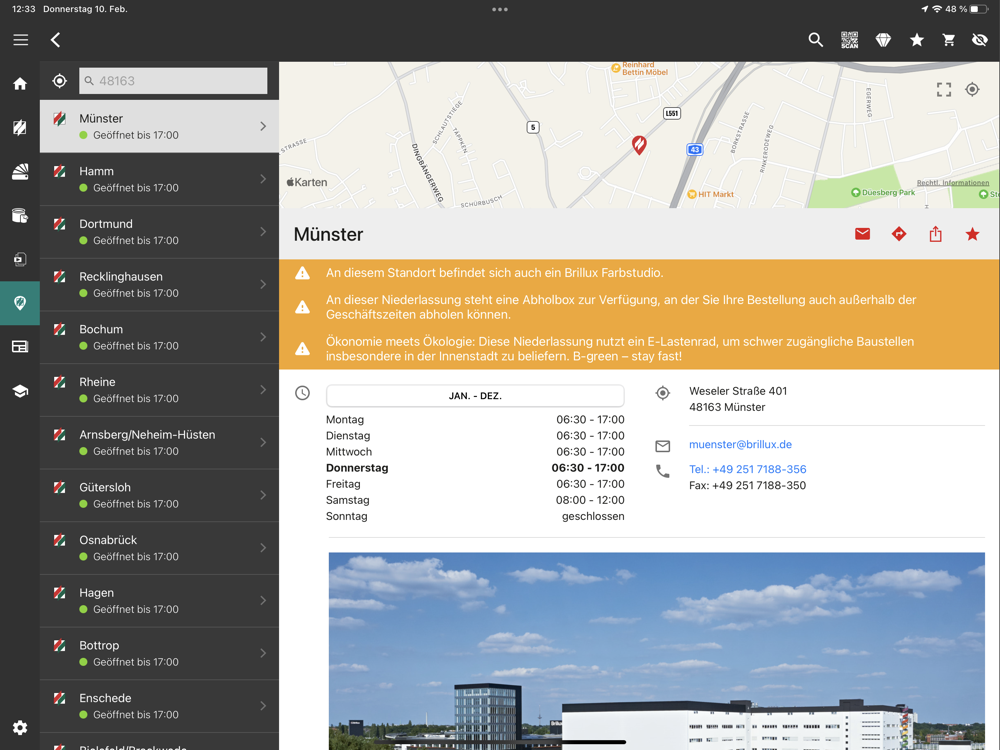Share the Münster branch
The height and width of the screenshot is (750, 1000).
coord(936,234)
